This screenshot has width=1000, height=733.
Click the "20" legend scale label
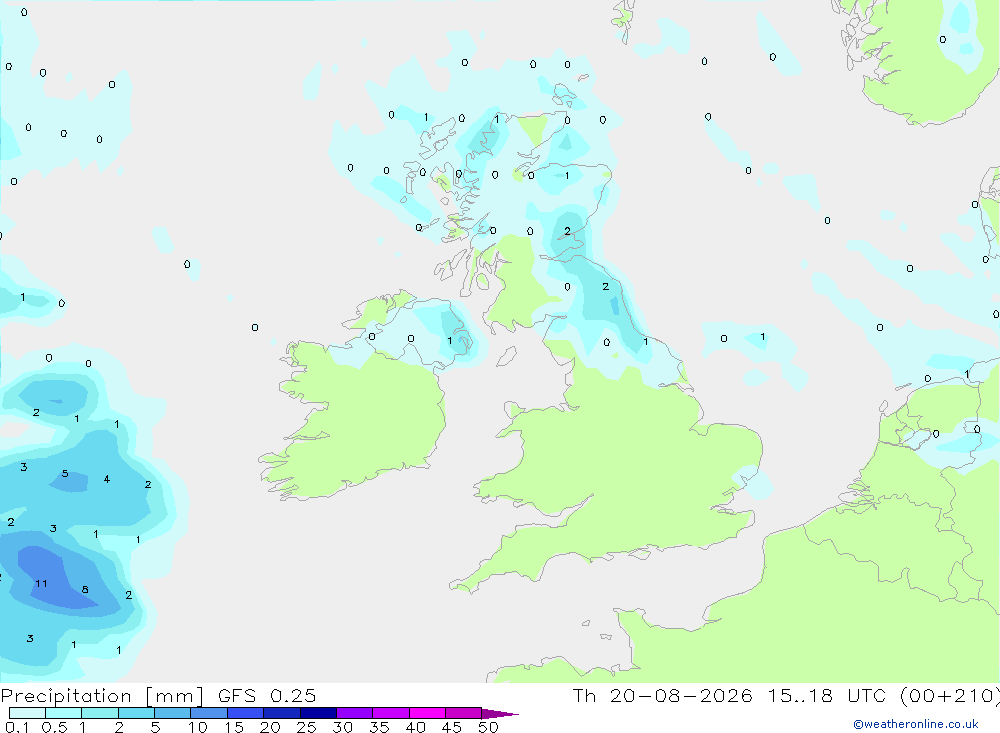pos(270,727)
